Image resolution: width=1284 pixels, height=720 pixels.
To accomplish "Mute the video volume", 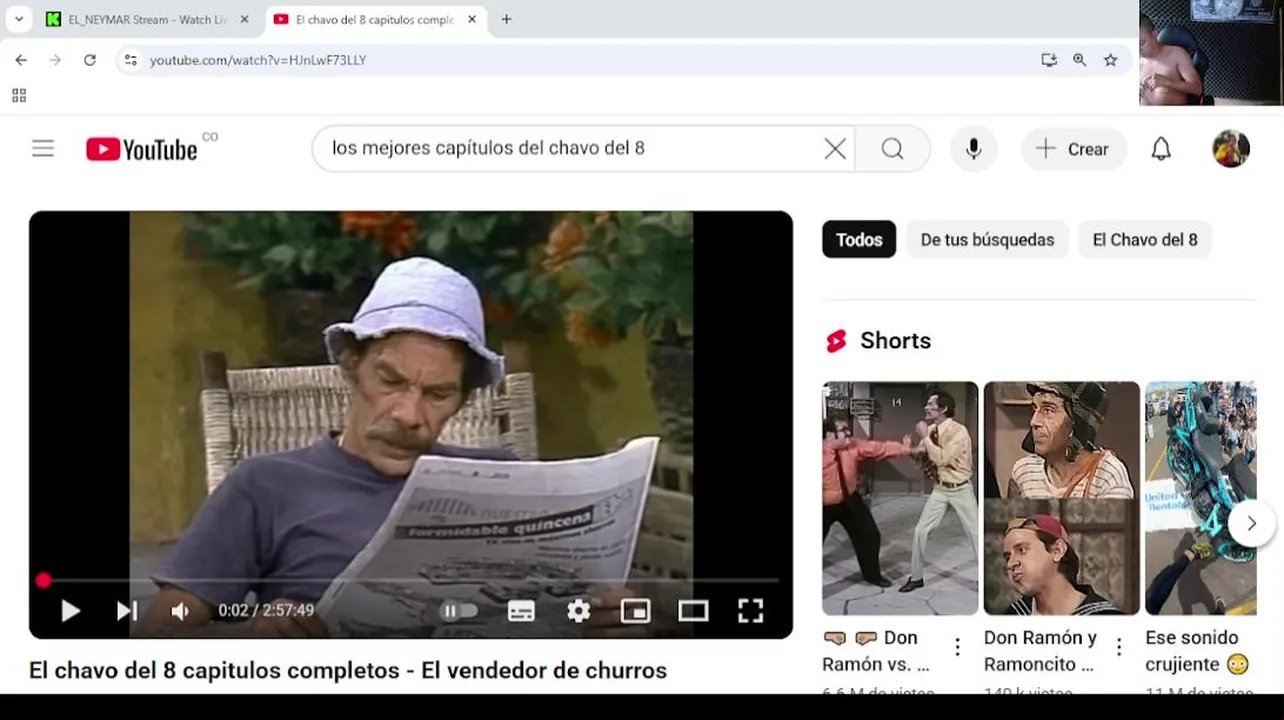I will click(x=181, y=610).
